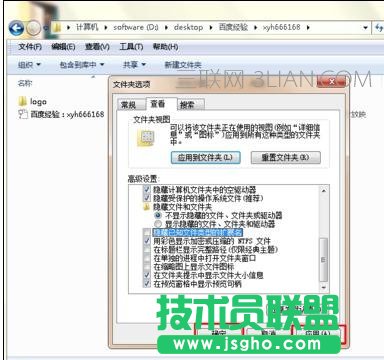Expand the address bar history dropdown arrow

(365, 28)
